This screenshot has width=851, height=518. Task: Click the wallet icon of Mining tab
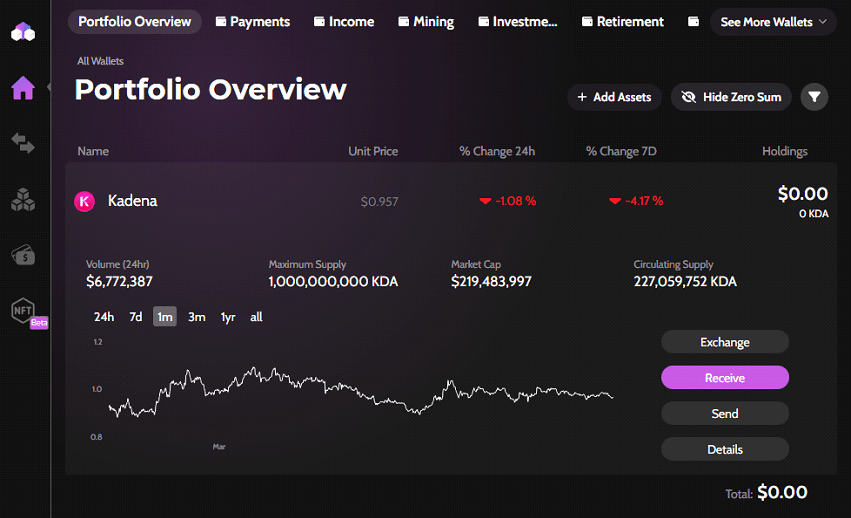pos(403,22)
